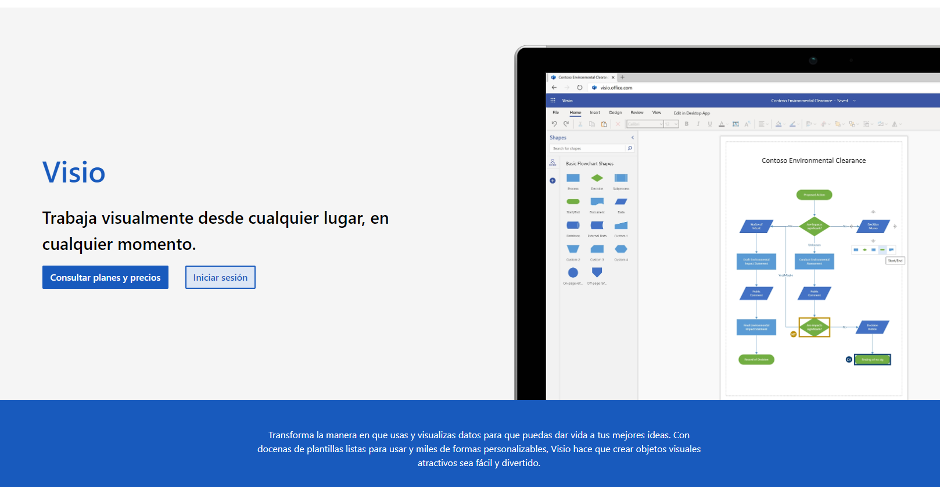Screen dimensions: 941x487
Task: Open a new browser tab with plus
Action: point(622,77)
